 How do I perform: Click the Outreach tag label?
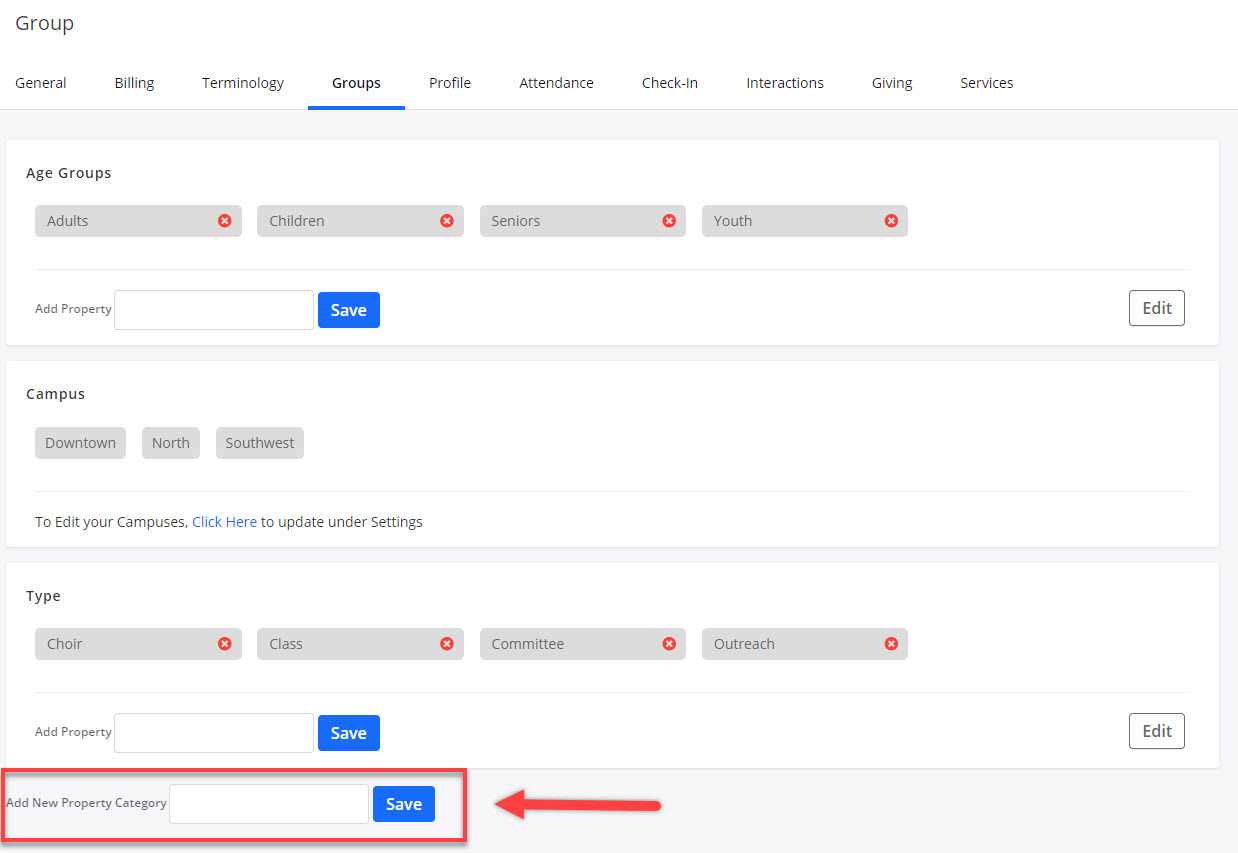tap(744, 644)
